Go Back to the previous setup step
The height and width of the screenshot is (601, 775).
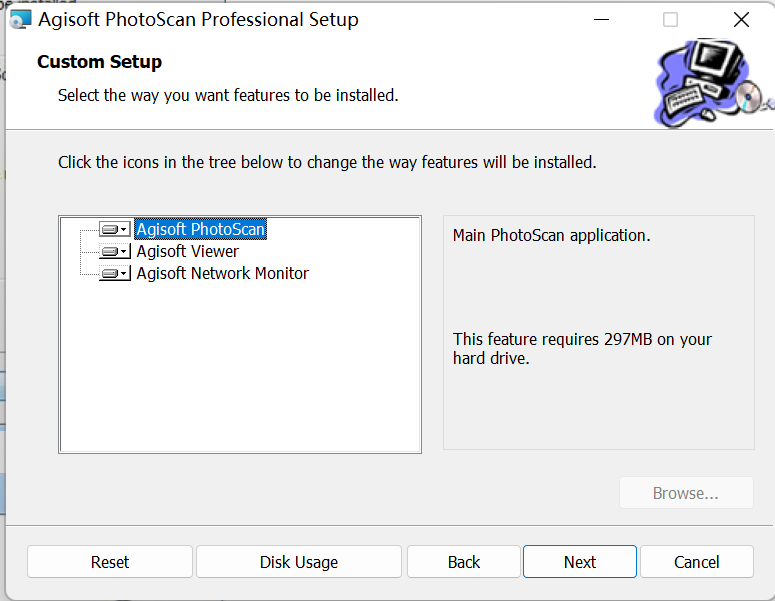(x=464, y=562)
